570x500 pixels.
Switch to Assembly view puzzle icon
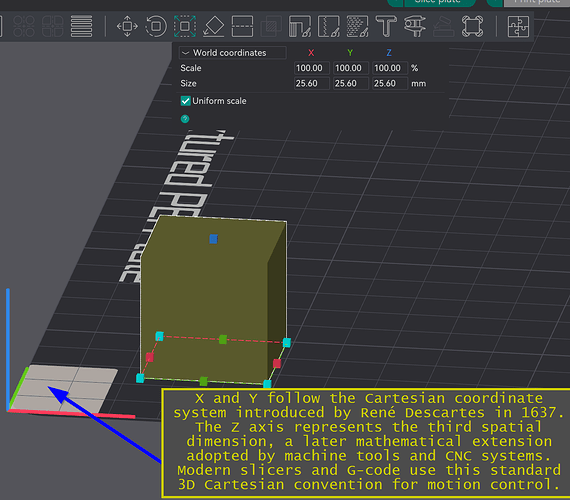click(518, 26)
